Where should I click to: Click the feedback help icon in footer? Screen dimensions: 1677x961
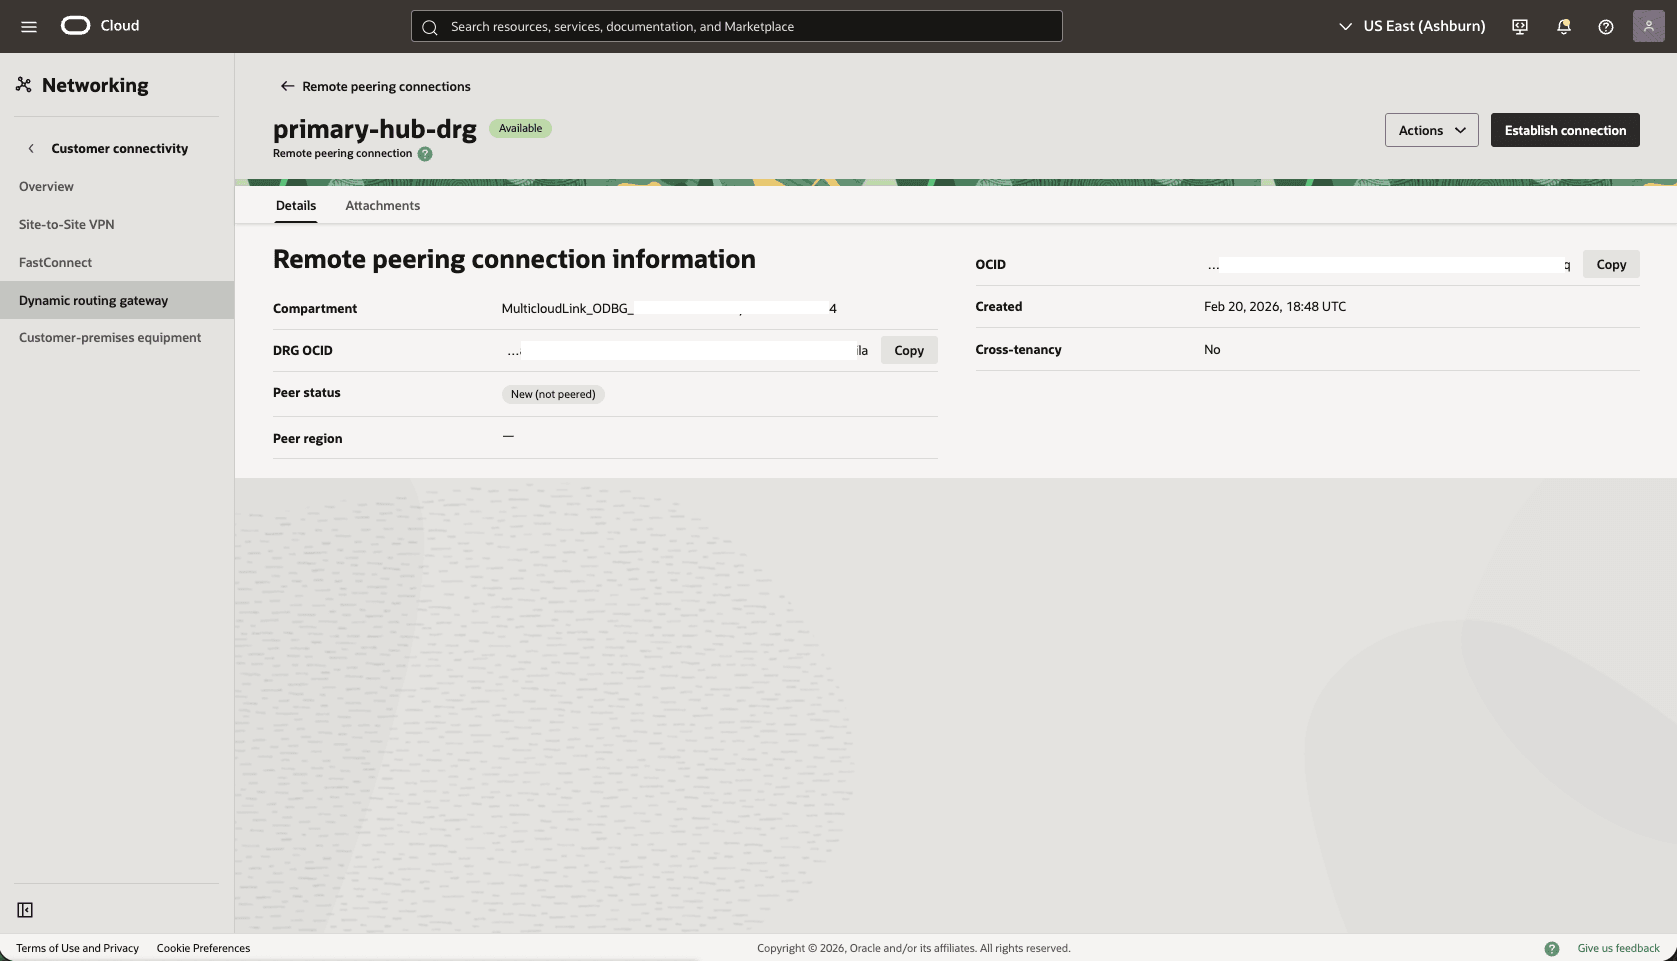(x=1553, y=947)
